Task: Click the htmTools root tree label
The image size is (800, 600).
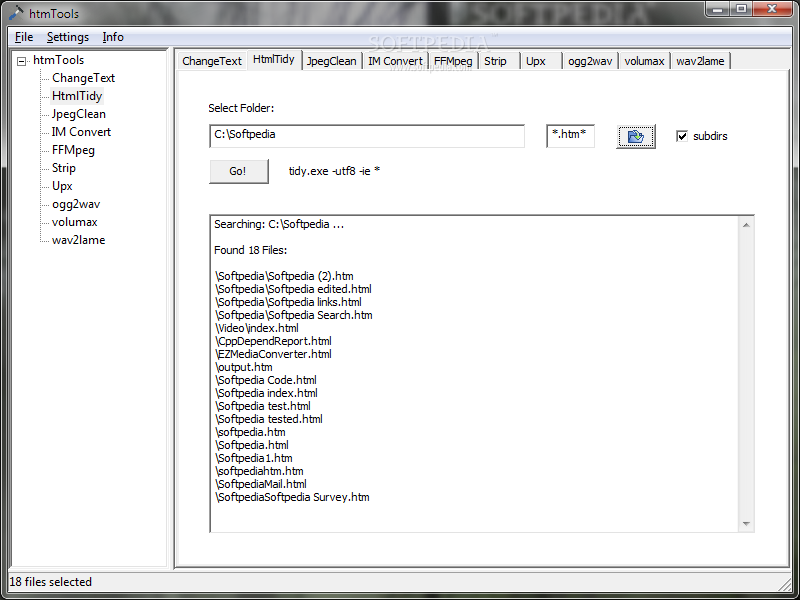Action: tap(58, 60)
